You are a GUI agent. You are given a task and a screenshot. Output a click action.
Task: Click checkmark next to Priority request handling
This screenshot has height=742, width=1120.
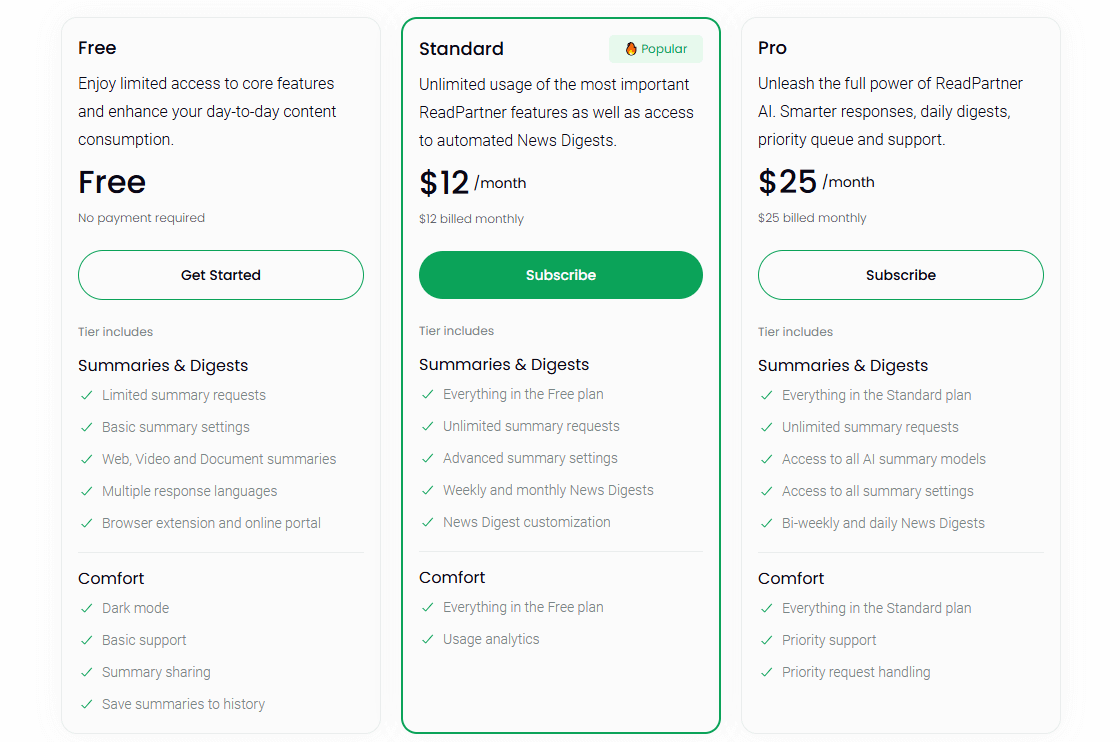767,672
